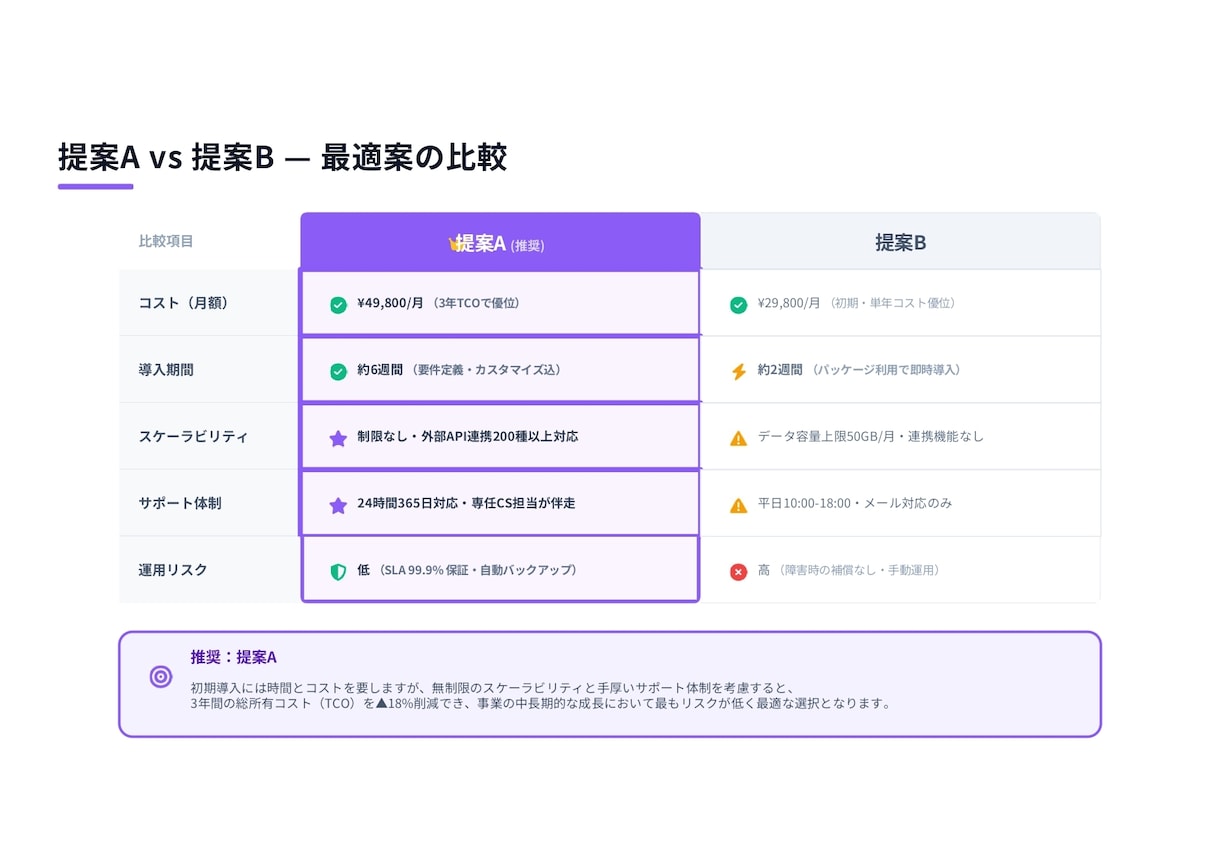
Task: Click the 約6週間 implementation text
Action: coord(380,370)
